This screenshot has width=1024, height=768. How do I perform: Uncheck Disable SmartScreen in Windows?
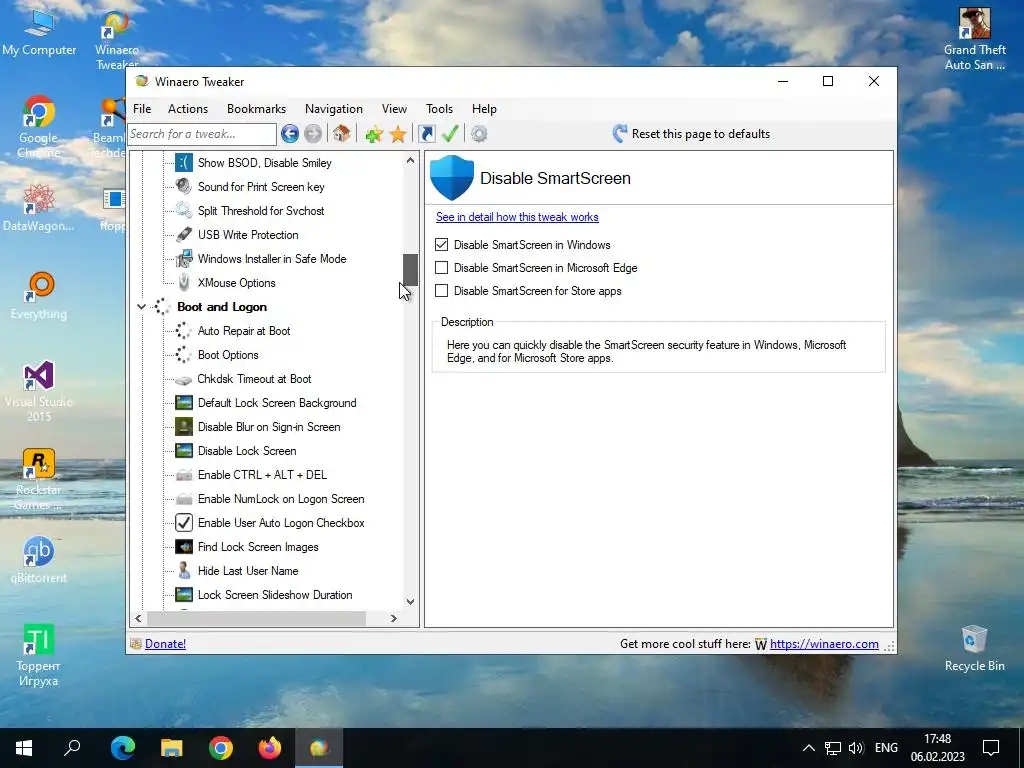[x=441, y=245]
